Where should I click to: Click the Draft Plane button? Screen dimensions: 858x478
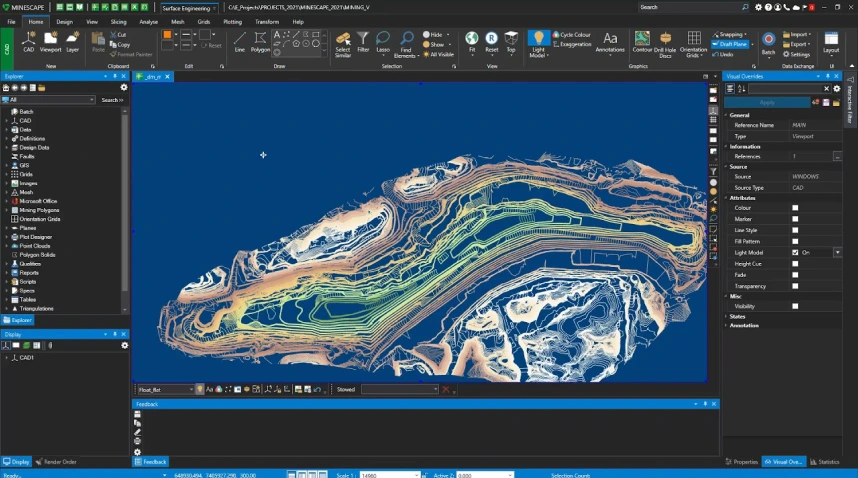pos(732,44)
